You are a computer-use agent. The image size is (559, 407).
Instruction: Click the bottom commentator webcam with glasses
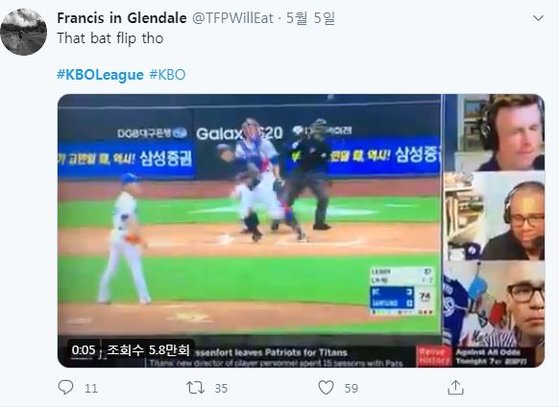(x=494, y=304)
